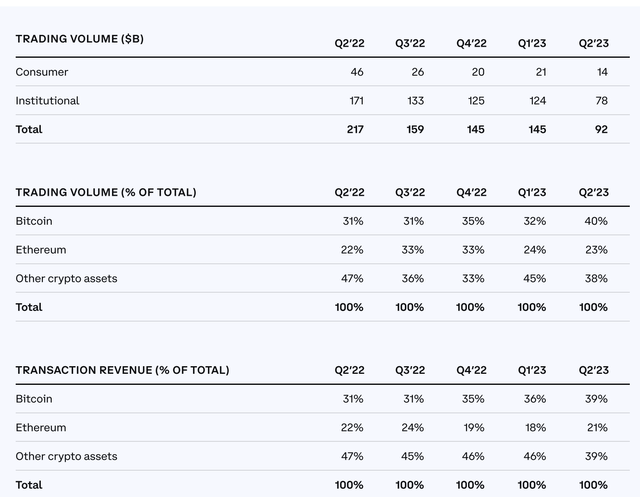This screenshot has width=640, height=497.
Task: Select Bitcoin Q2'23 trading volume share 40%
Action: point(595,221)
